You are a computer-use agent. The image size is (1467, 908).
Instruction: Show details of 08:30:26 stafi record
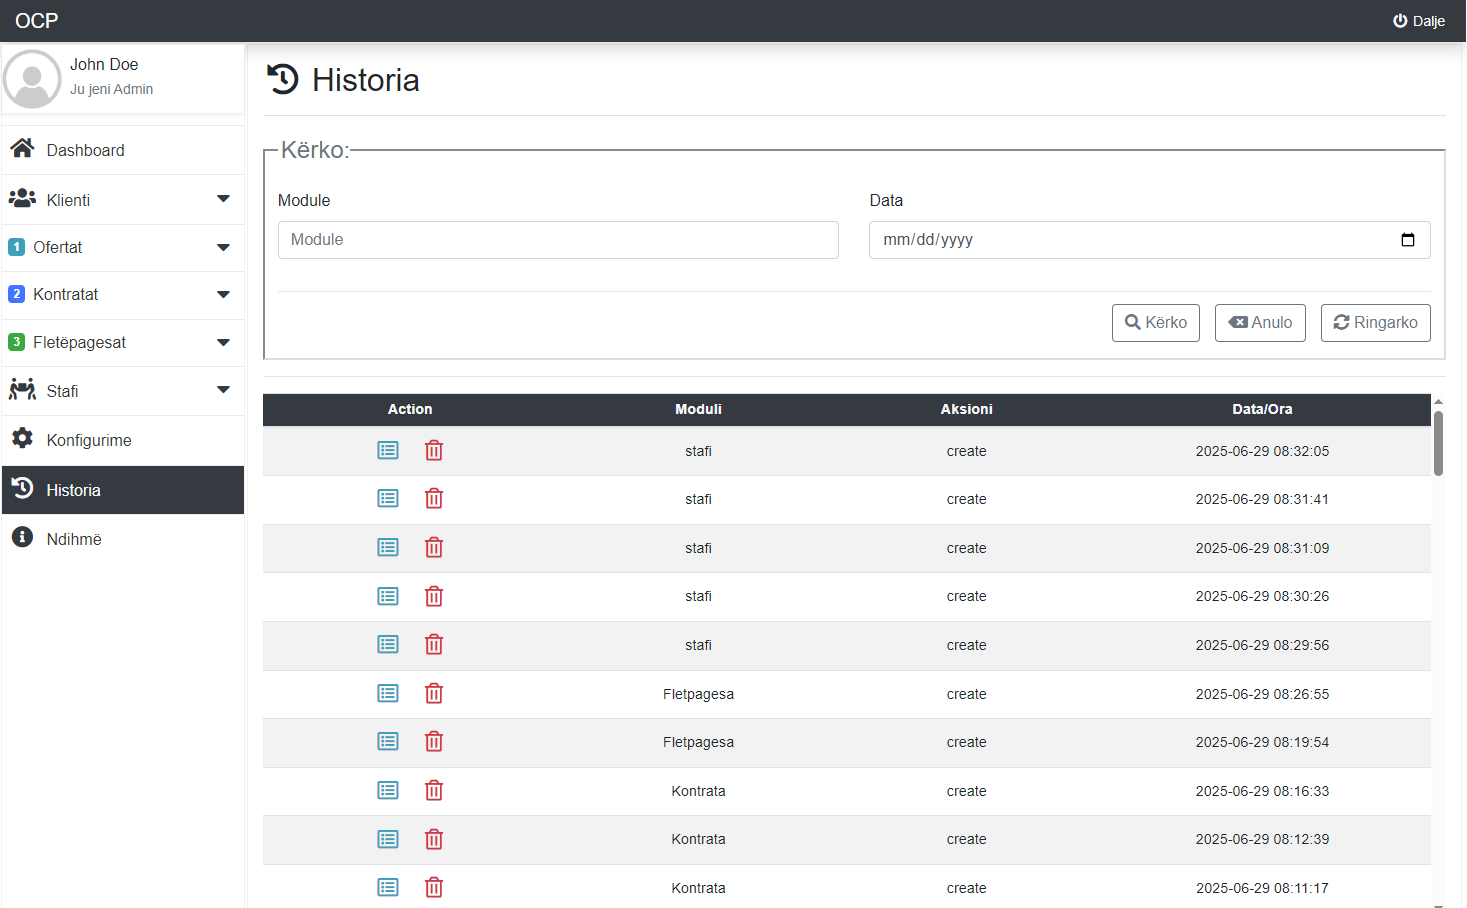point(388,597)
